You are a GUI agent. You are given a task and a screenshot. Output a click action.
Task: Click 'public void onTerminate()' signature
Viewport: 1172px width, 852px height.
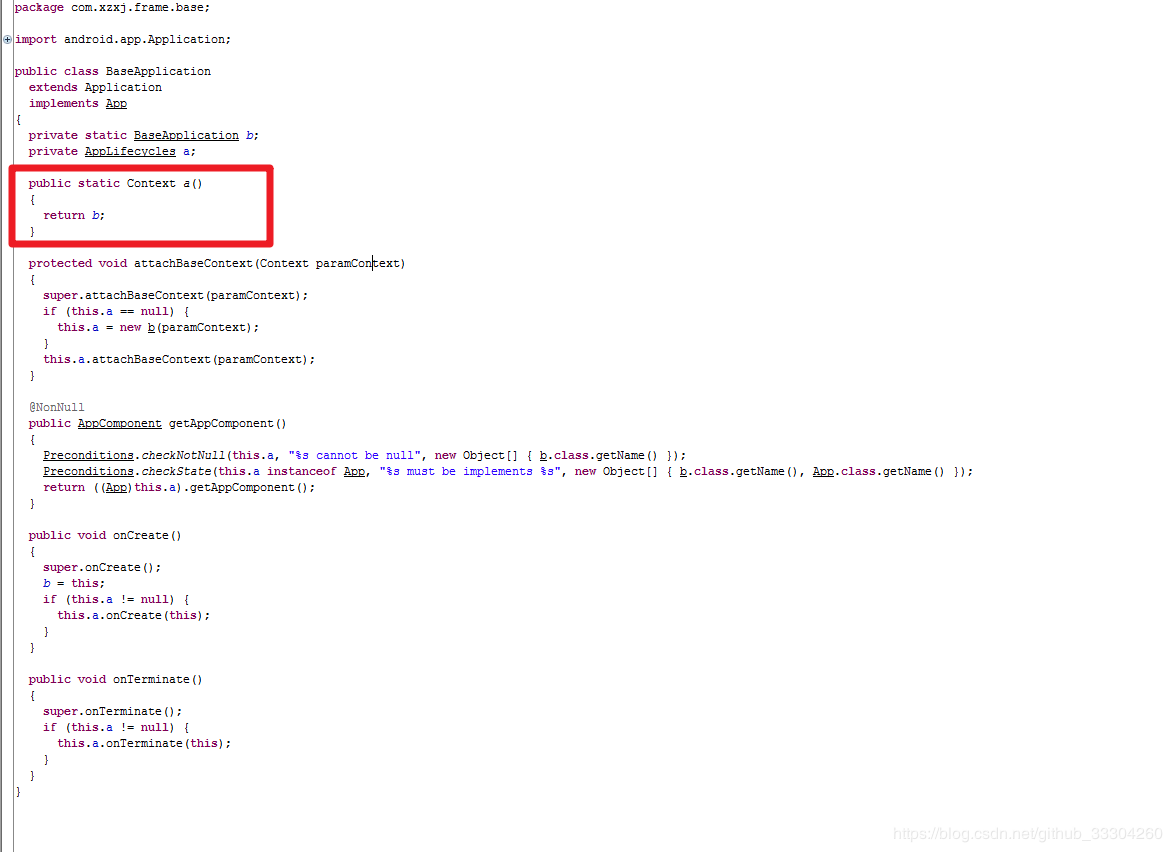pos(115,679)
